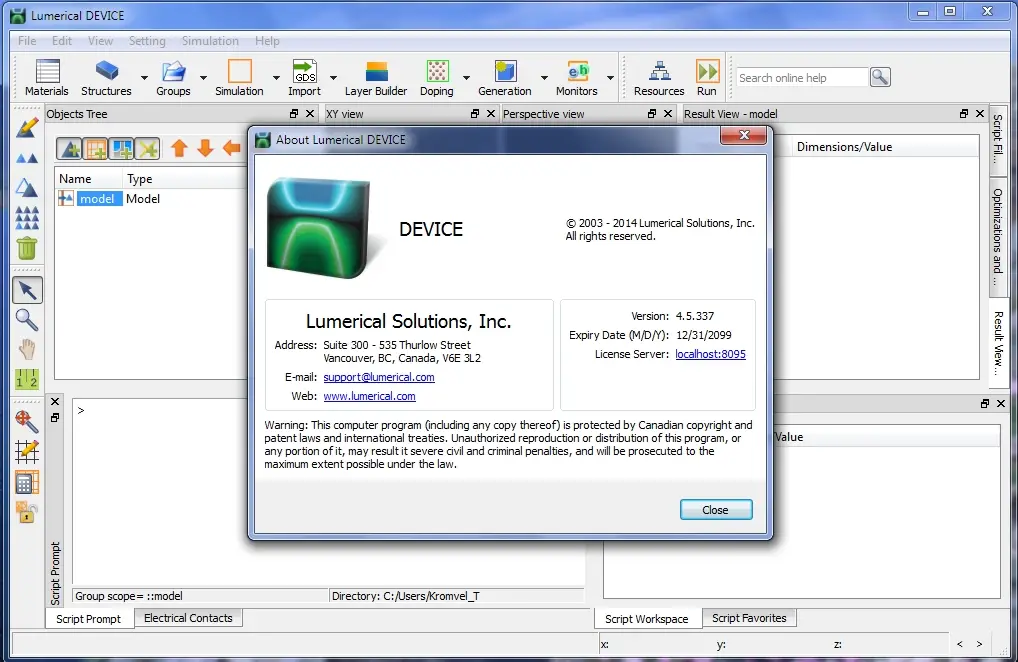Click the two-triangles duplicate tool
Image resolution: width=1018 pixels, height=662 pixels.
(x=27, y=158)
